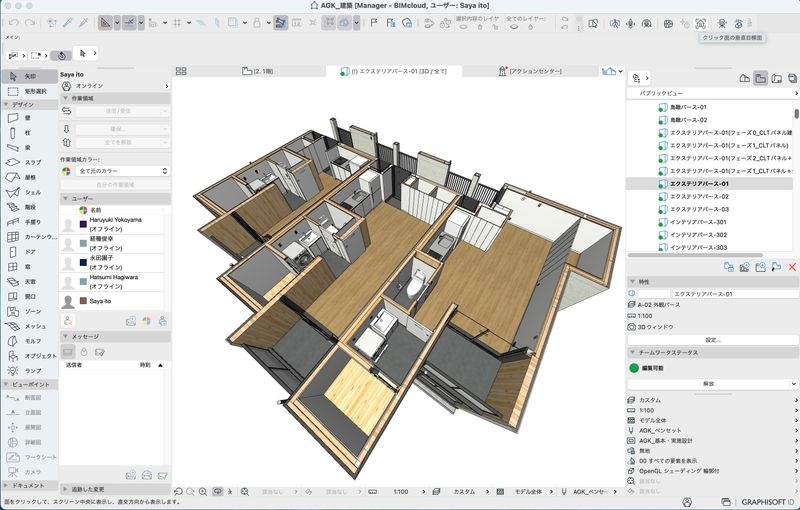The height and width of the screenshot is (510, 800).
Task: Open the View Map folder icon
Action: tap(760, 78)
